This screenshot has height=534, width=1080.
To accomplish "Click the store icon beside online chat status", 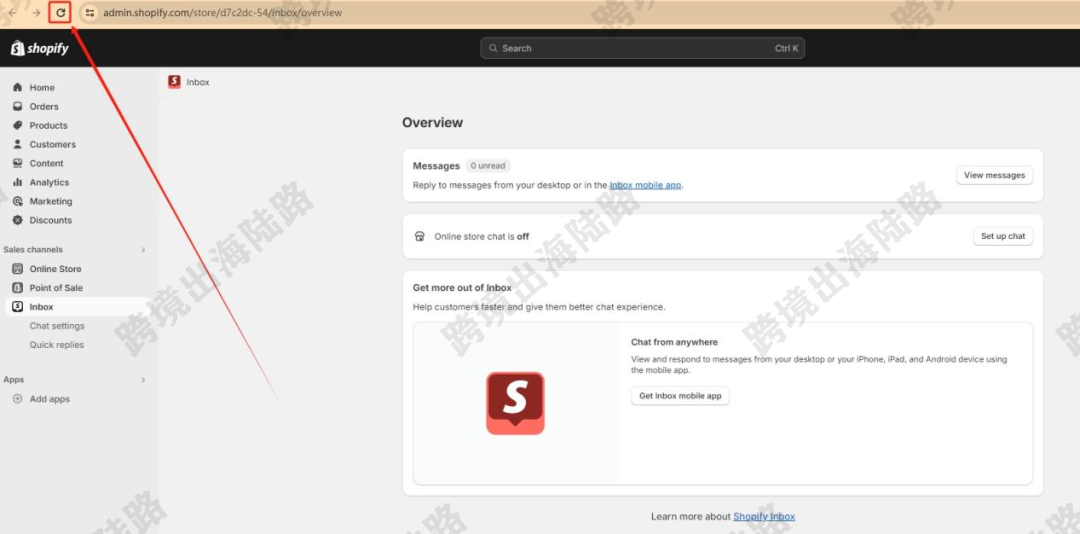I will [419, 236].
